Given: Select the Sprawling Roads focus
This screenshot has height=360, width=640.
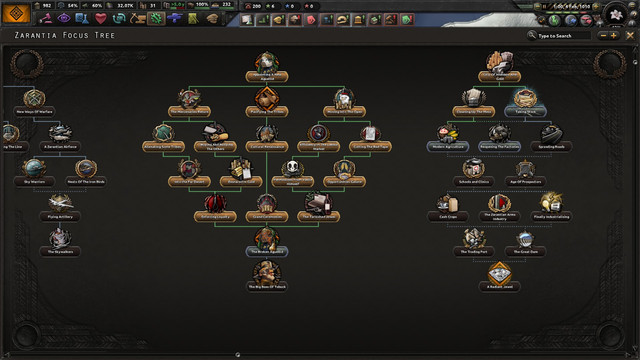Looking at the screenshot, I should [551, 138].
